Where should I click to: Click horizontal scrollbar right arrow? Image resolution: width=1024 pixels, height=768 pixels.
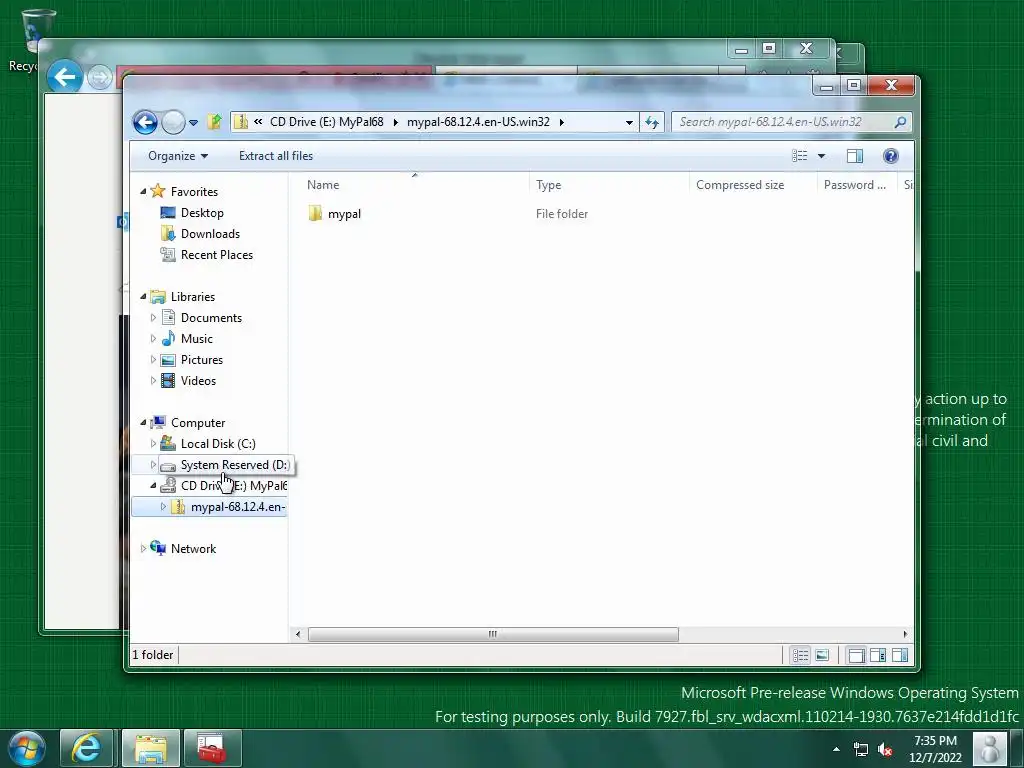(x=904, y=634)
